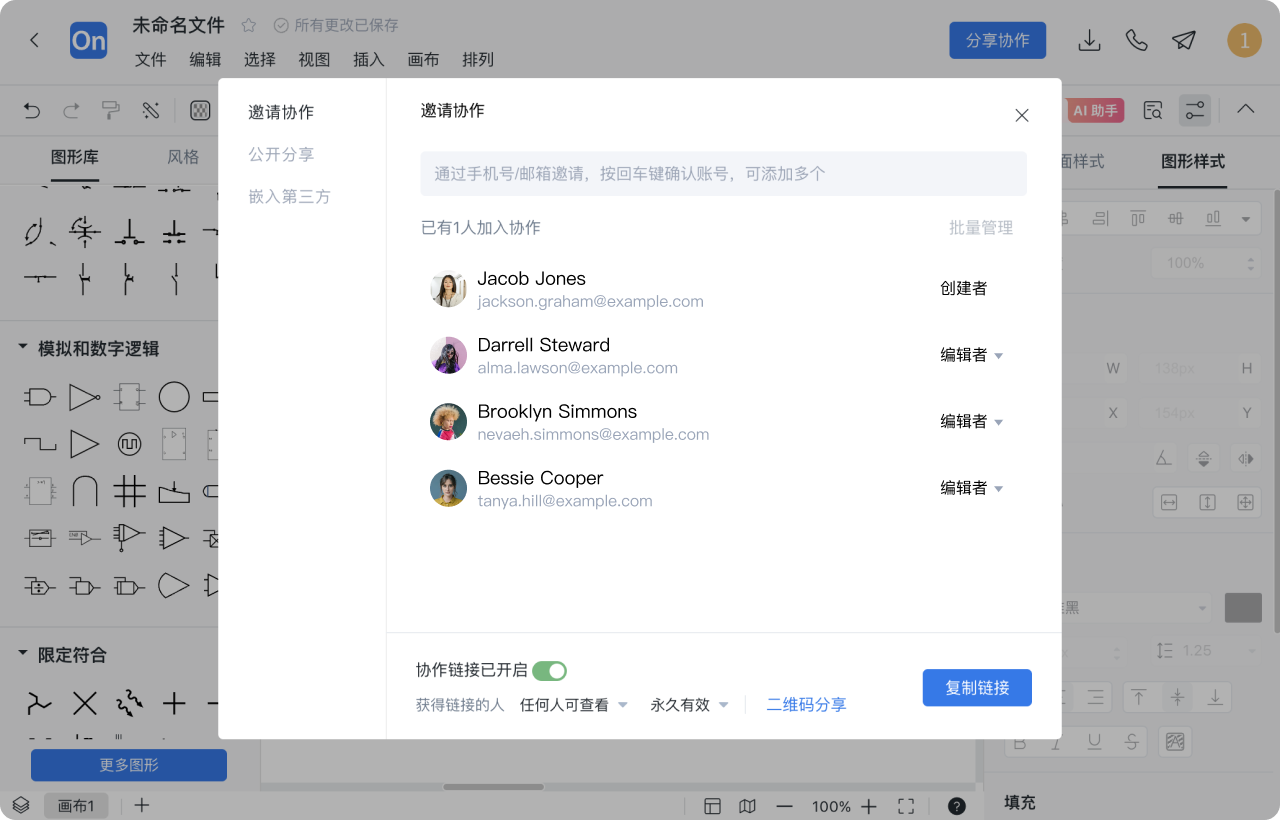Open the 插入 menu
The image size is (1280, 820).
pos(368,59)
